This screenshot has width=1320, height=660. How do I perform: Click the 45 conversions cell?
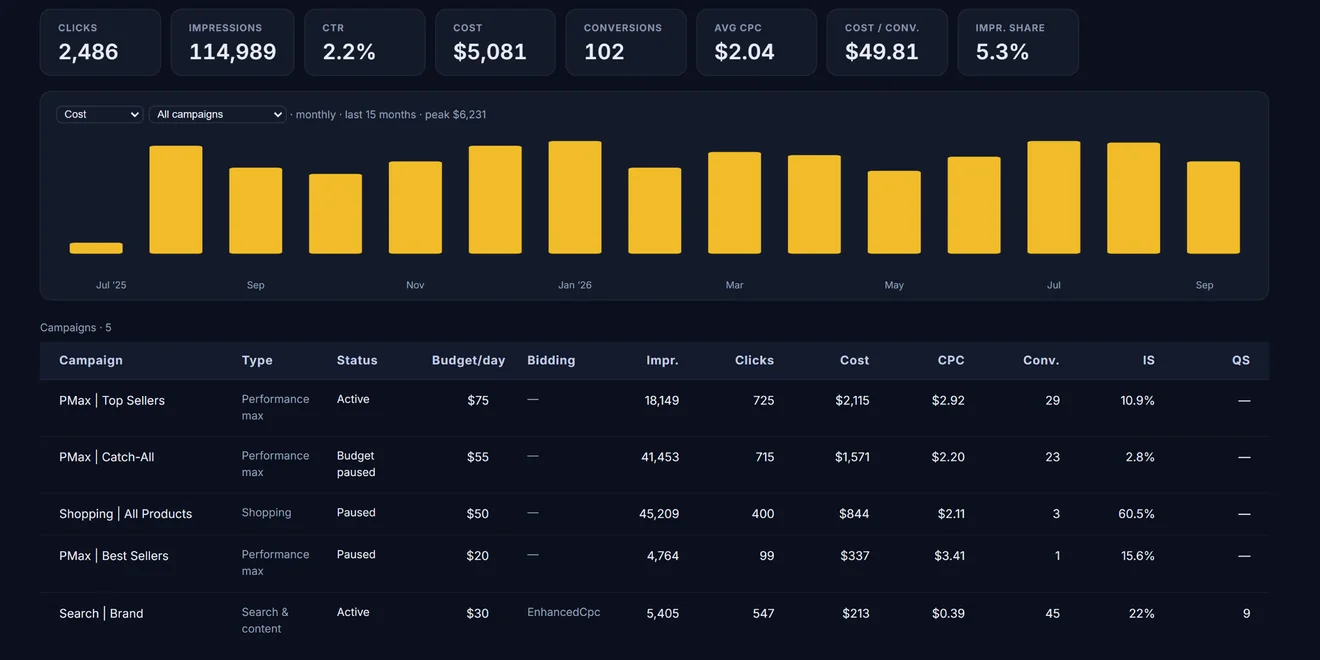coord(1052,613)
